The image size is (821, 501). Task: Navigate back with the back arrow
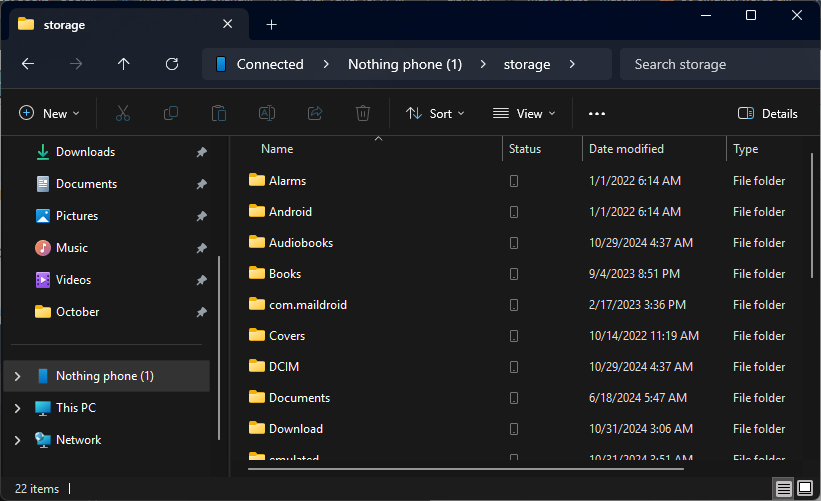(x=28, y=64)
